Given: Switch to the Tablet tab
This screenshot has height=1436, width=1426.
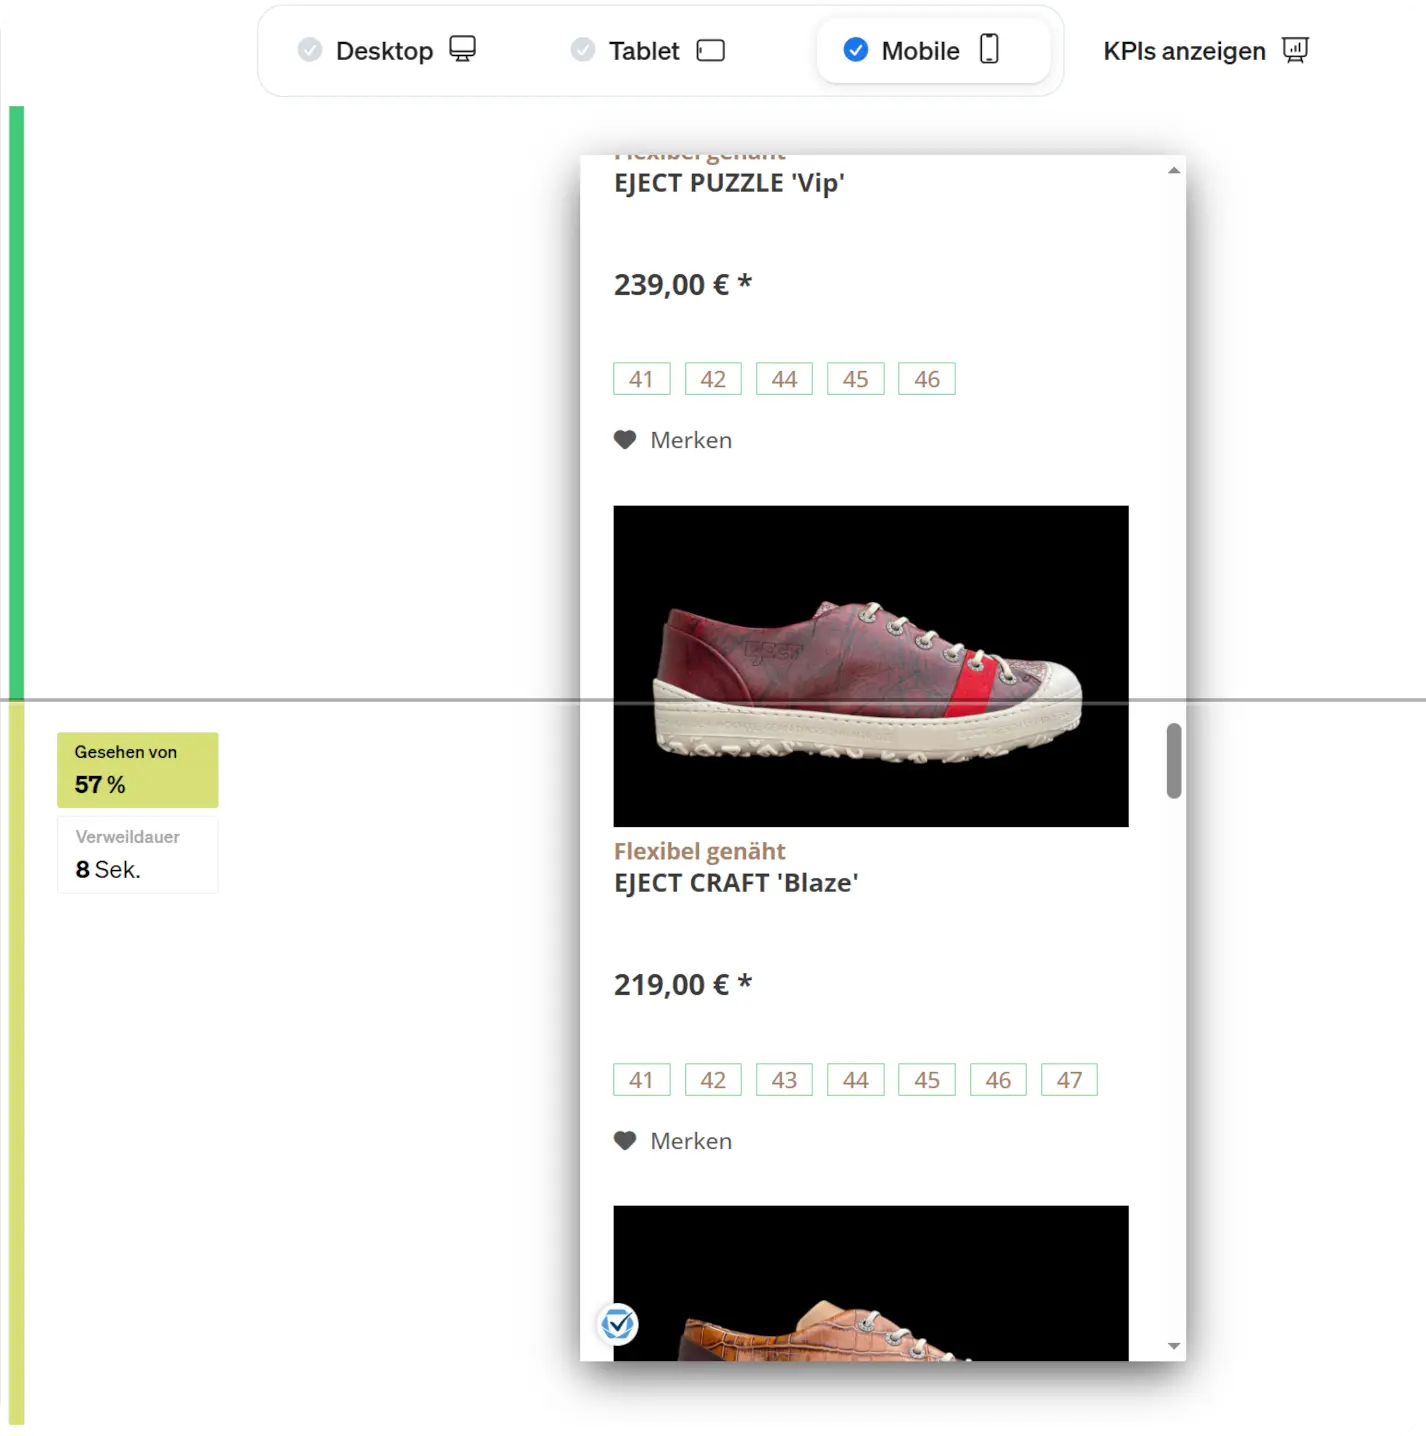Looking at the screenshot, I should (645, 50).
